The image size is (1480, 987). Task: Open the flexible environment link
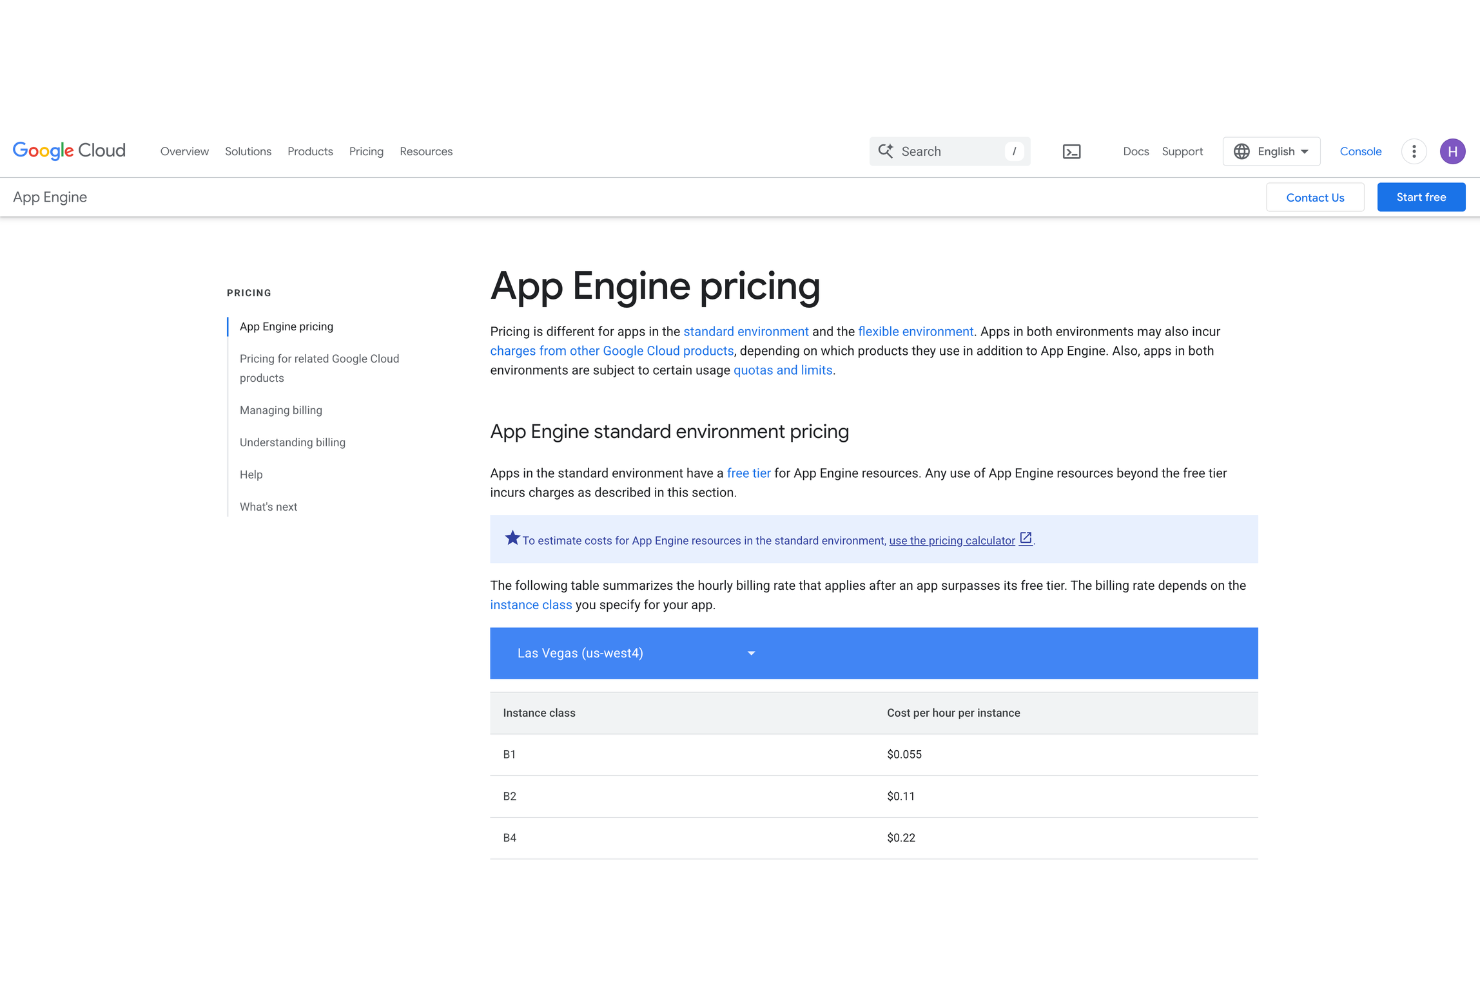pos(916,332)
